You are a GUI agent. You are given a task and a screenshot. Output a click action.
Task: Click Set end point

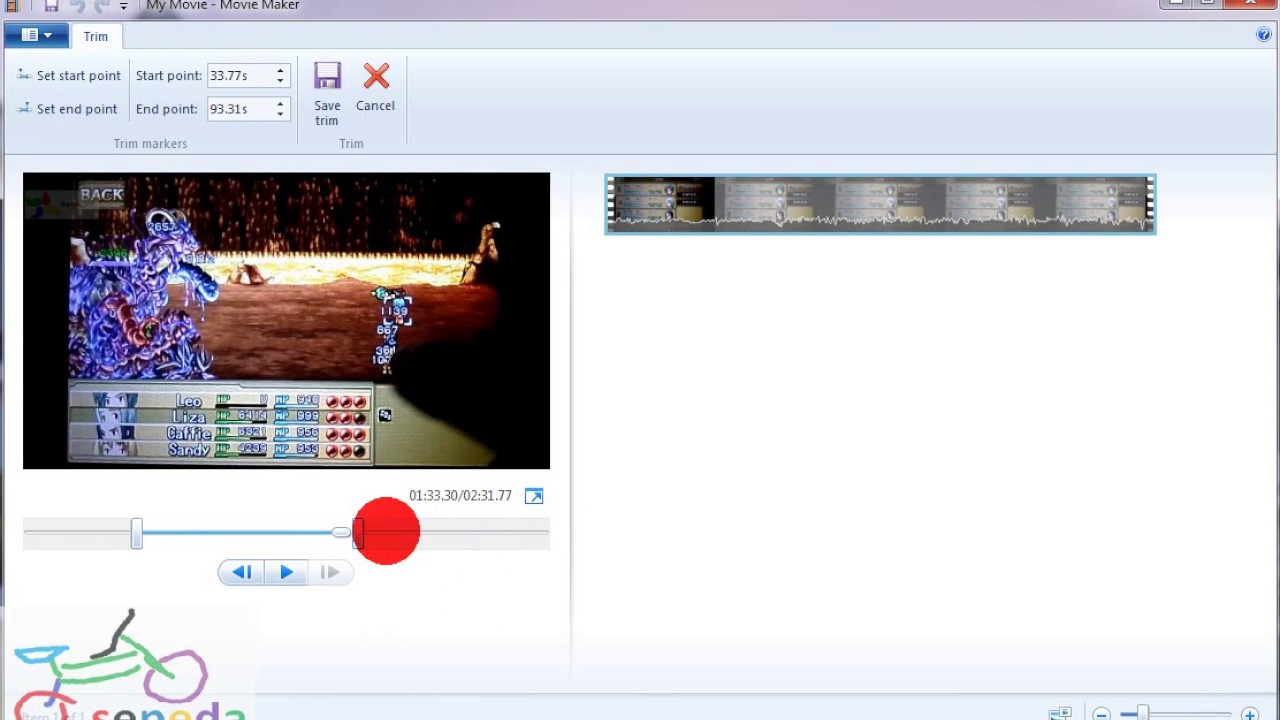coord(67,109)
